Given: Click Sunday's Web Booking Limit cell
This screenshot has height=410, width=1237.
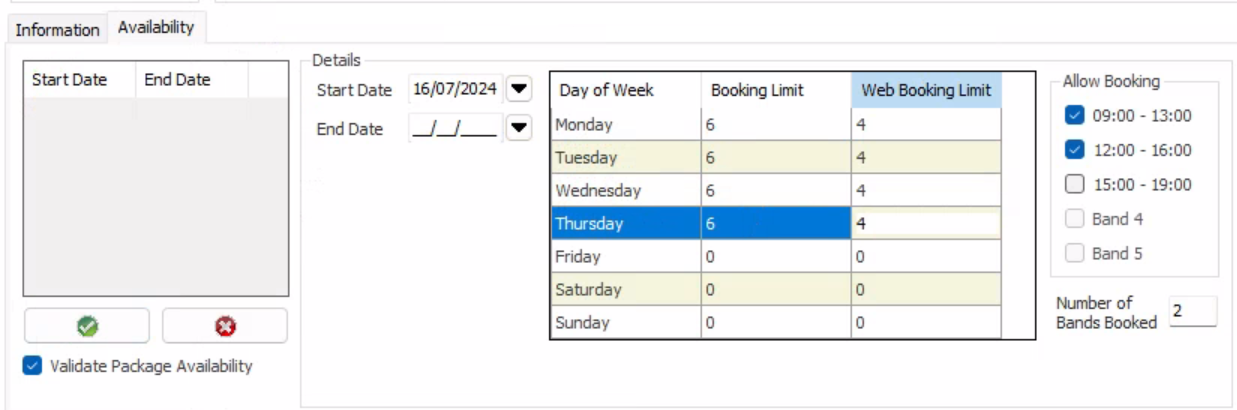Looking at the screenshot, I should (x=926, y=323).
